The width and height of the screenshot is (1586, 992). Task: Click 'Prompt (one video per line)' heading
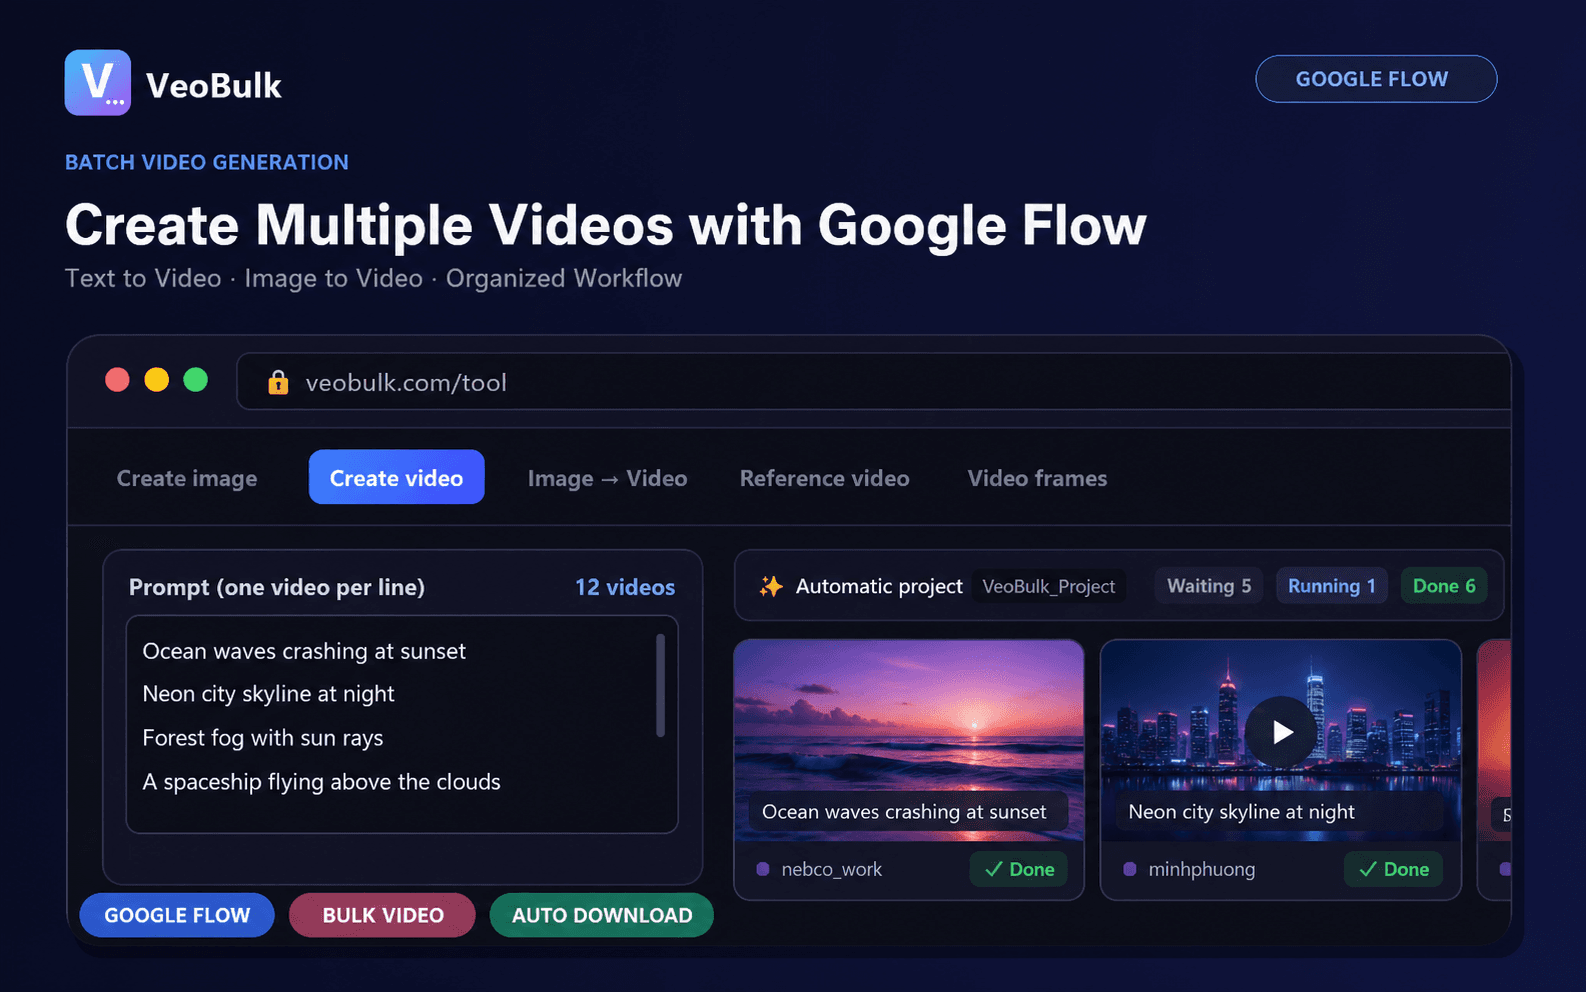coord(277,587)
